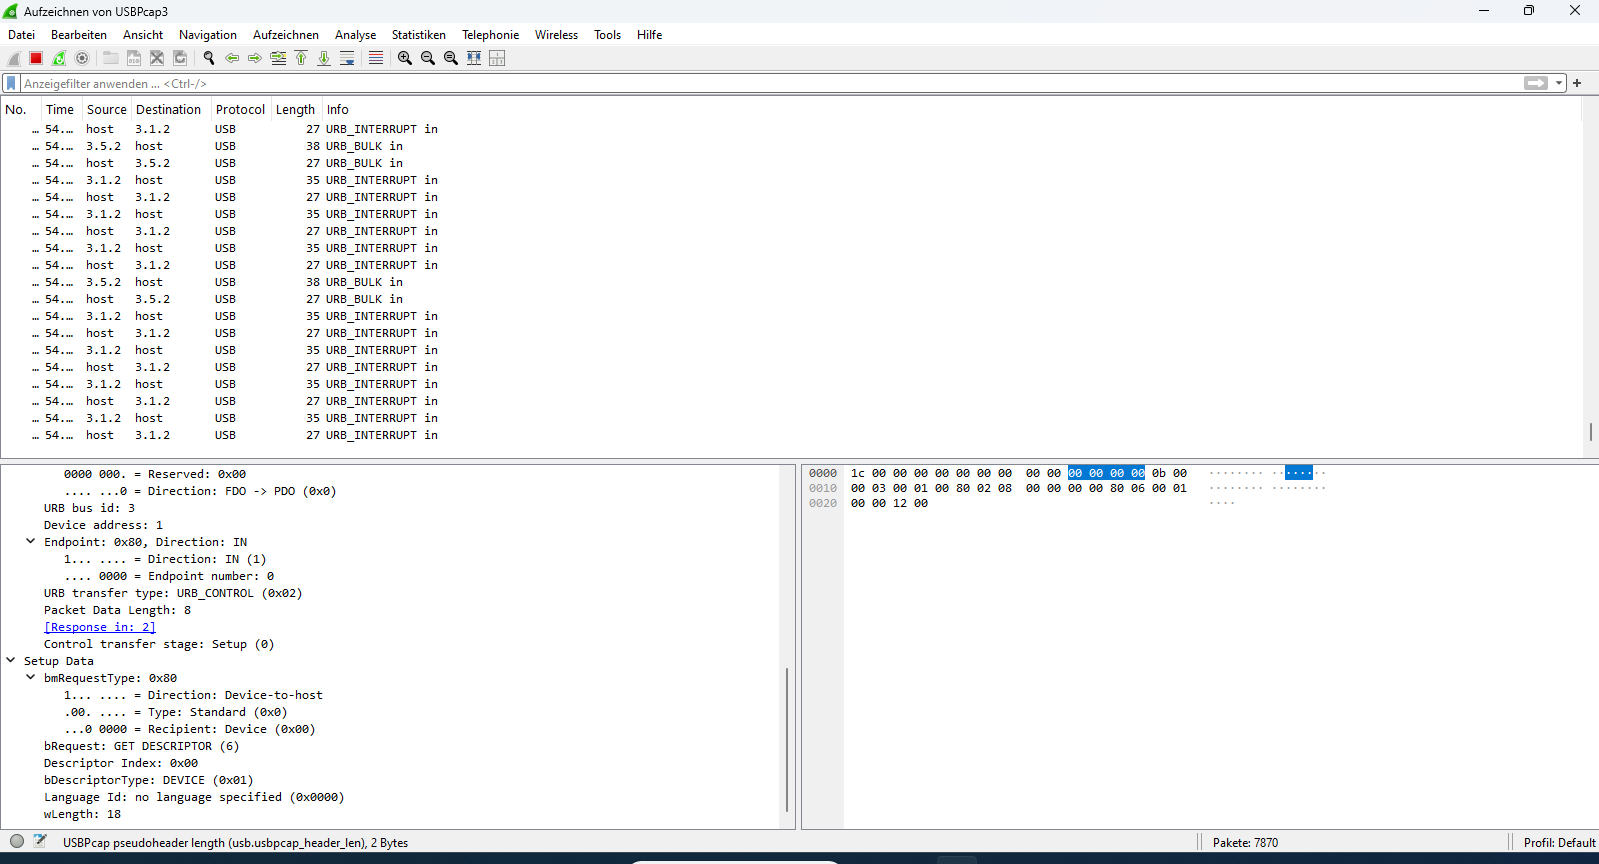The height and width of the screenshot is (864, 1599).
Task: Open the display filter history dropdown
Action: (1559, 83)
